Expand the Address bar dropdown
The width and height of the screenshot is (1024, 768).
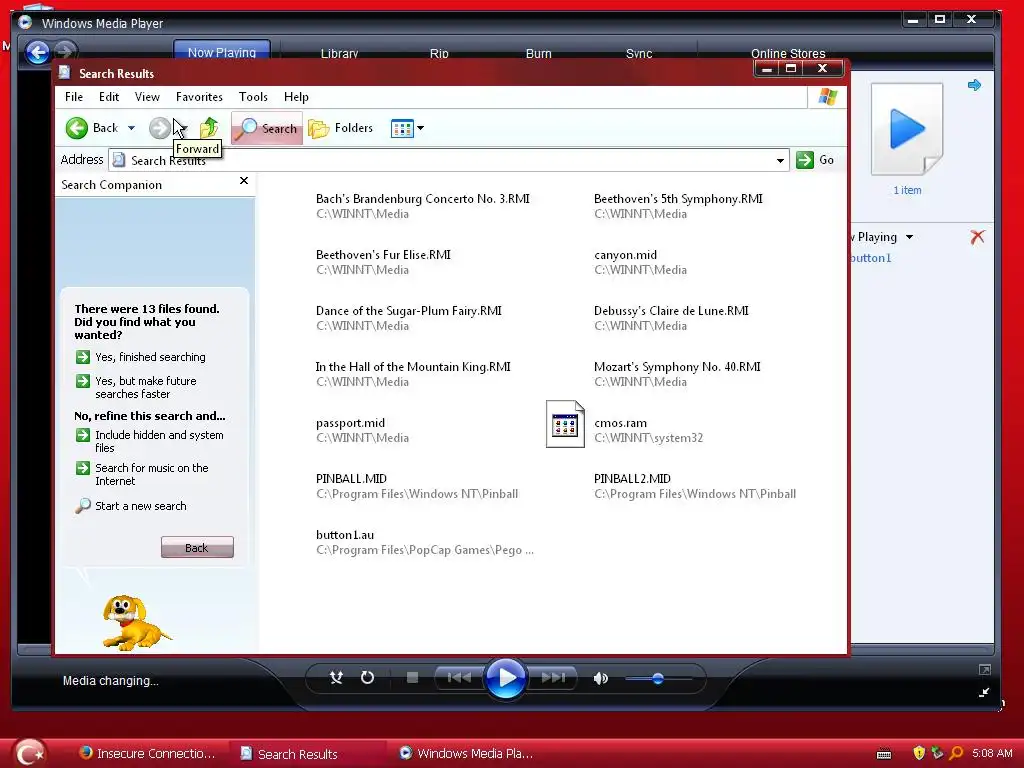pyautogui.click(x=780, y=160)
